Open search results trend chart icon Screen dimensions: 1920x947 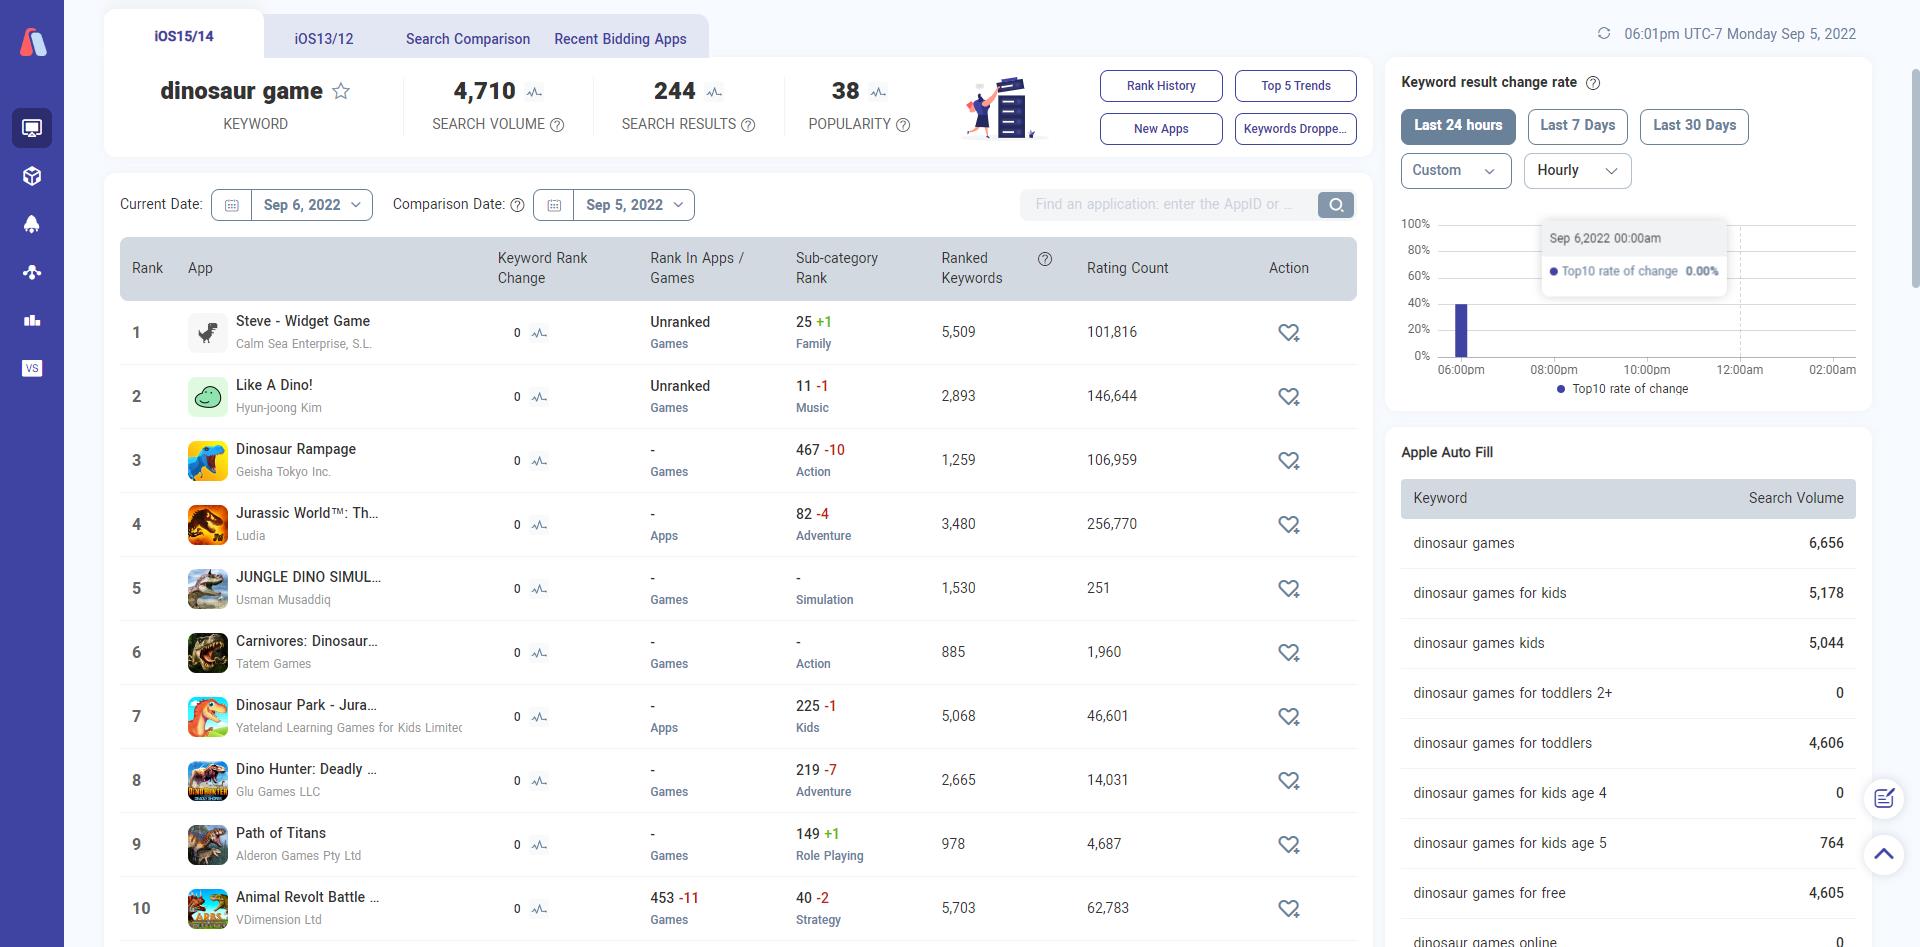(x=714, y=92)
